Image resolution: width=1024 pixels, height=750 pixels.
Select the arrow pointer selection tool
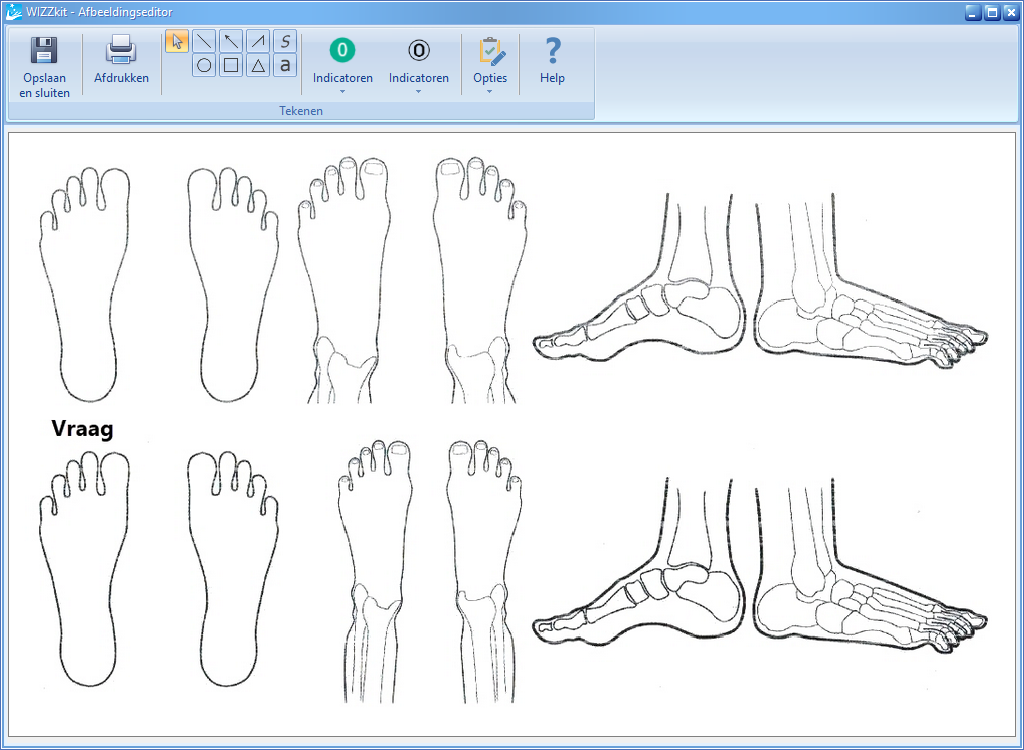[177, 41]
